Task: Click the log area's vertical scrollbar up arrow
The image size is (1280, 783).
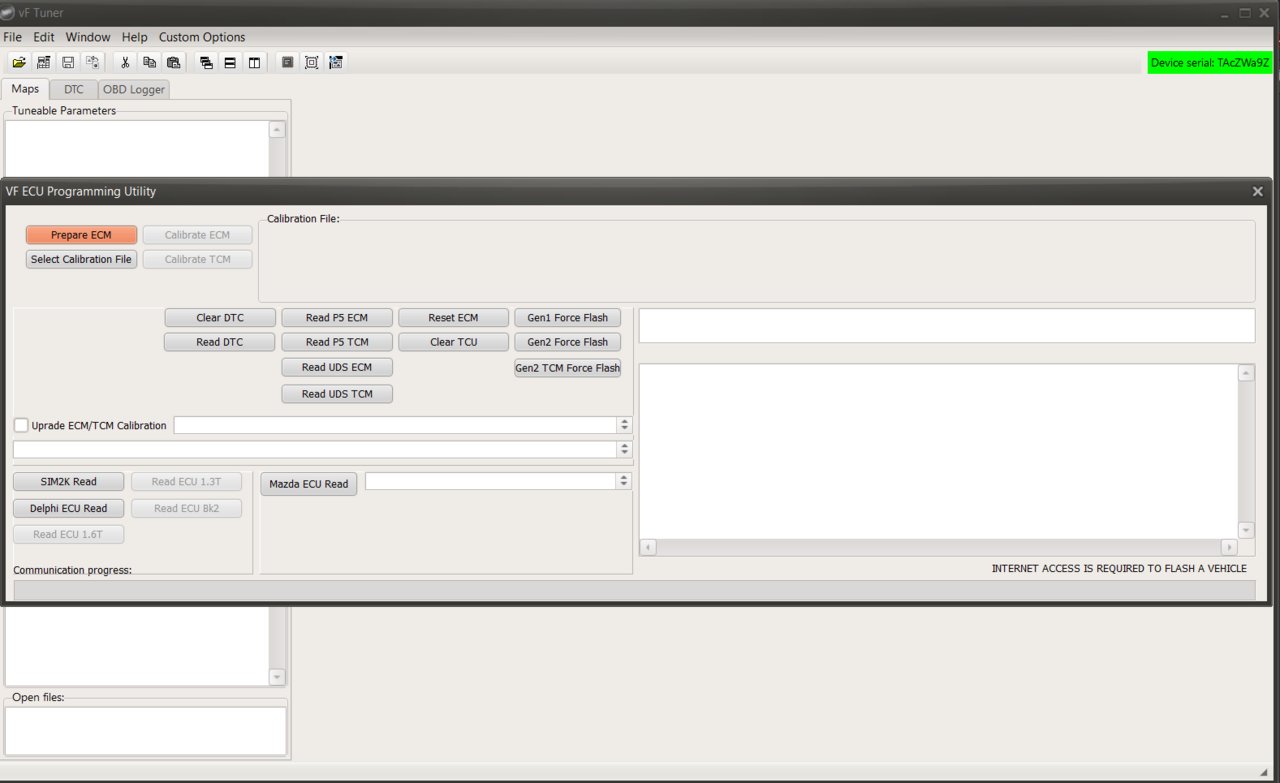Action: pos(1246,373)
